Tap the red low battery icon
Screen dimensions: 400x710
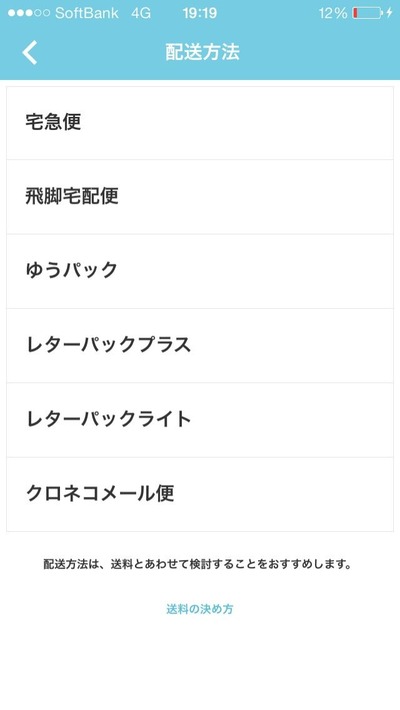click(367, 13)
